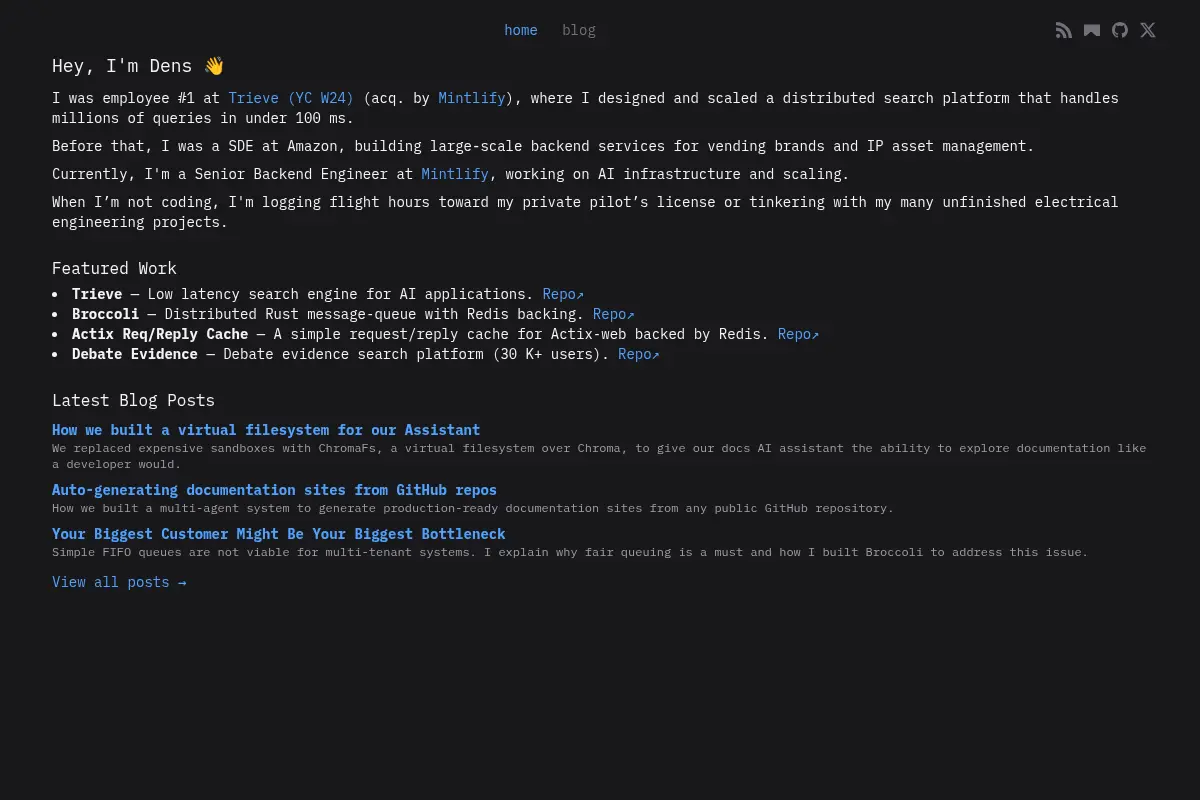Screen dimensions: 1200x800
Task: Open the Mintlify link after "Senior Backend Engineer at"
Action: (455, 174)
